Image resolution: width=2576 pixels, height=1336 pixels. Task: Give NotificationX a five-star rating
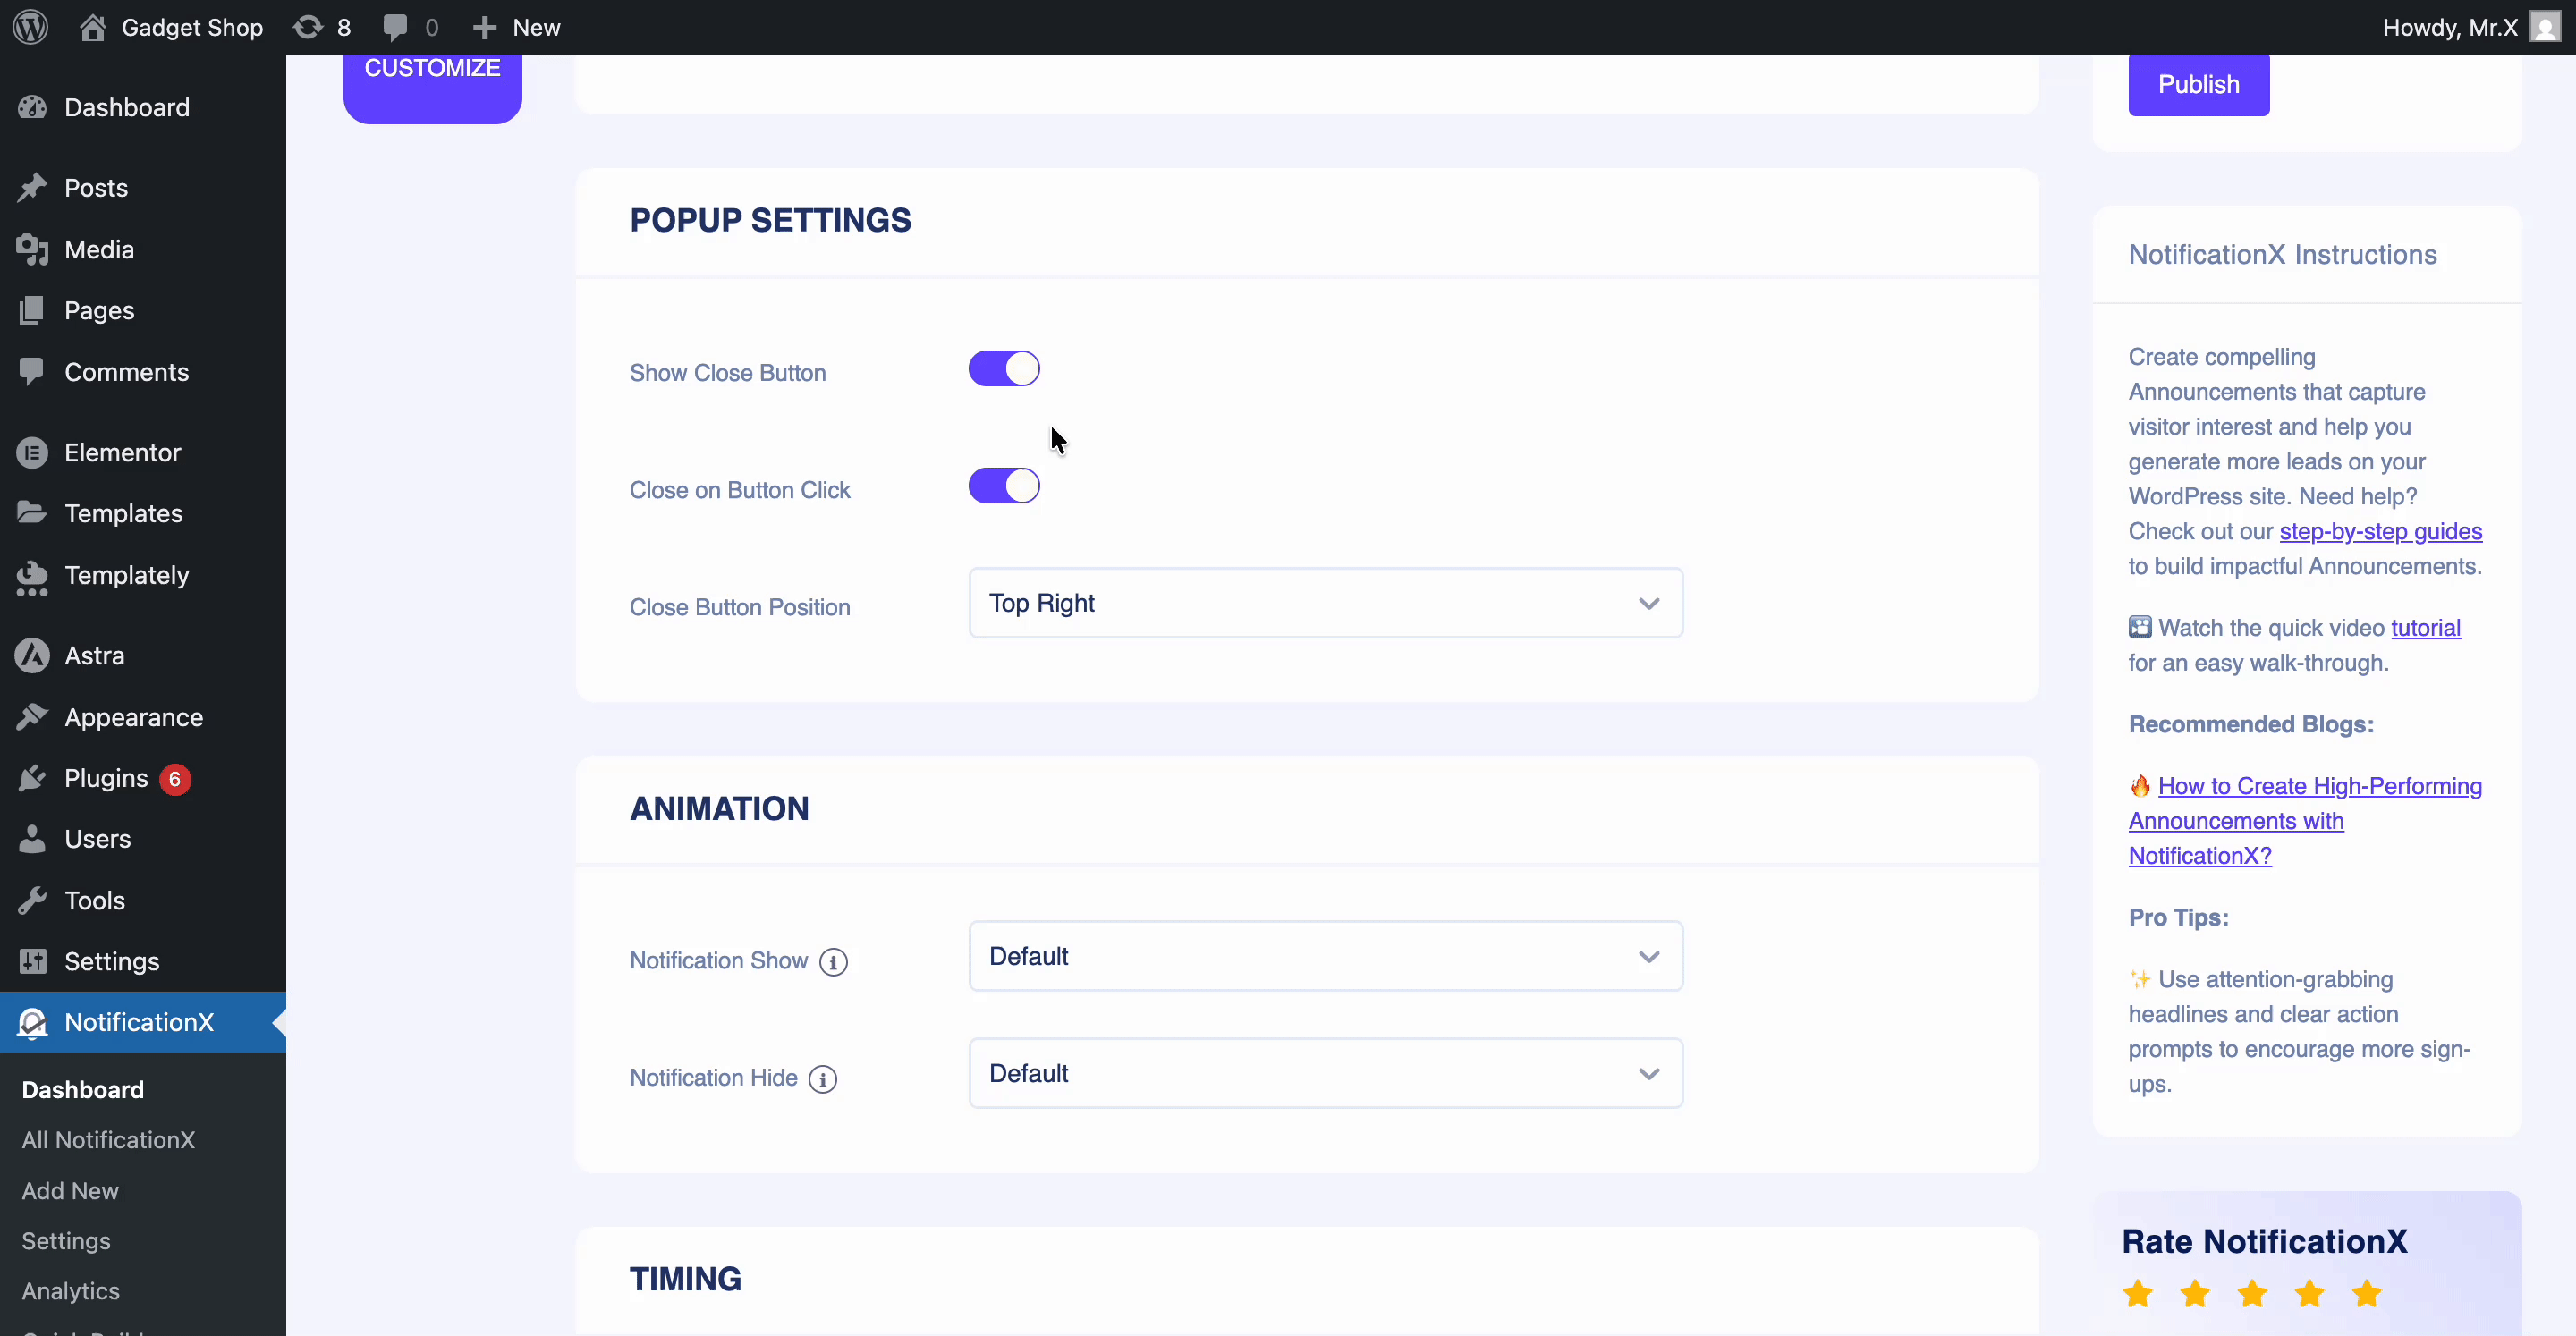pyautogui.click(x=2366, y=1292)
